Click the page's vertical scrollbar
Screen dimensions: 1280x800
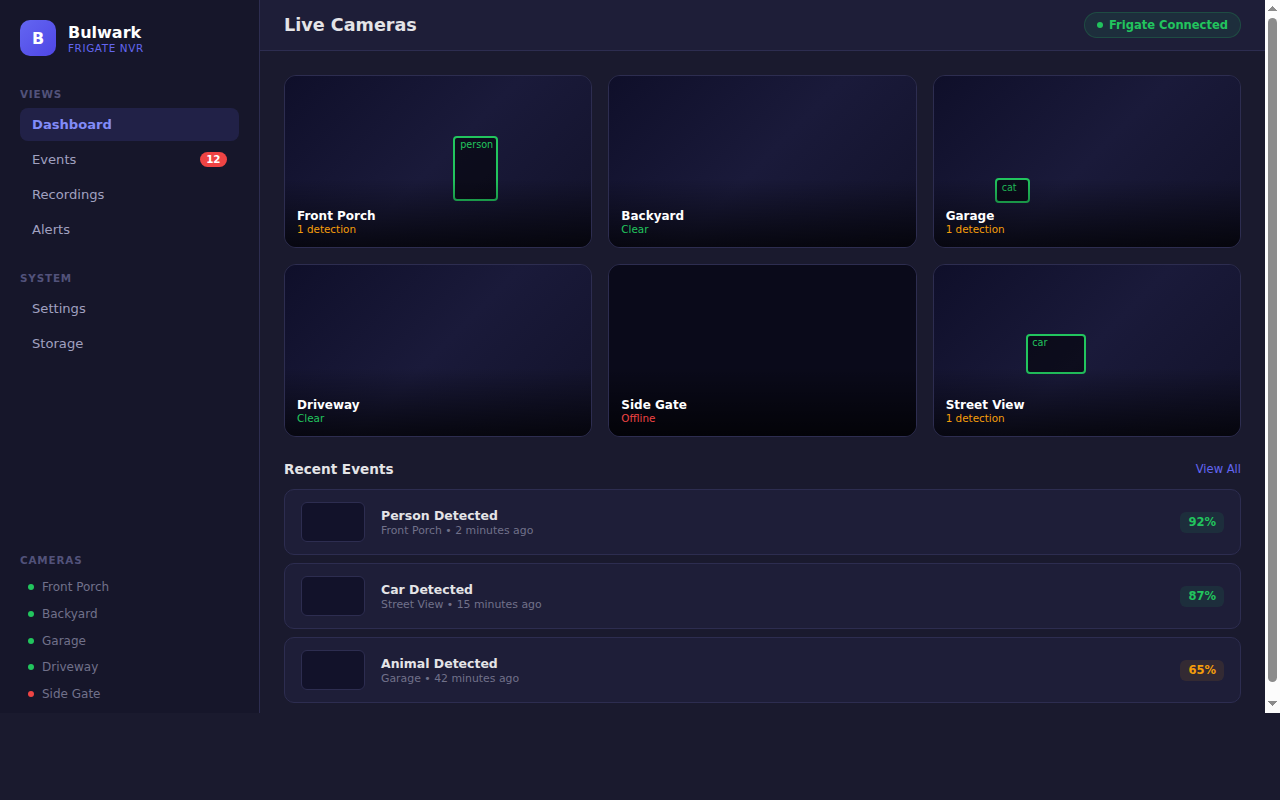pyautogui.click(x=1272, y=350)
